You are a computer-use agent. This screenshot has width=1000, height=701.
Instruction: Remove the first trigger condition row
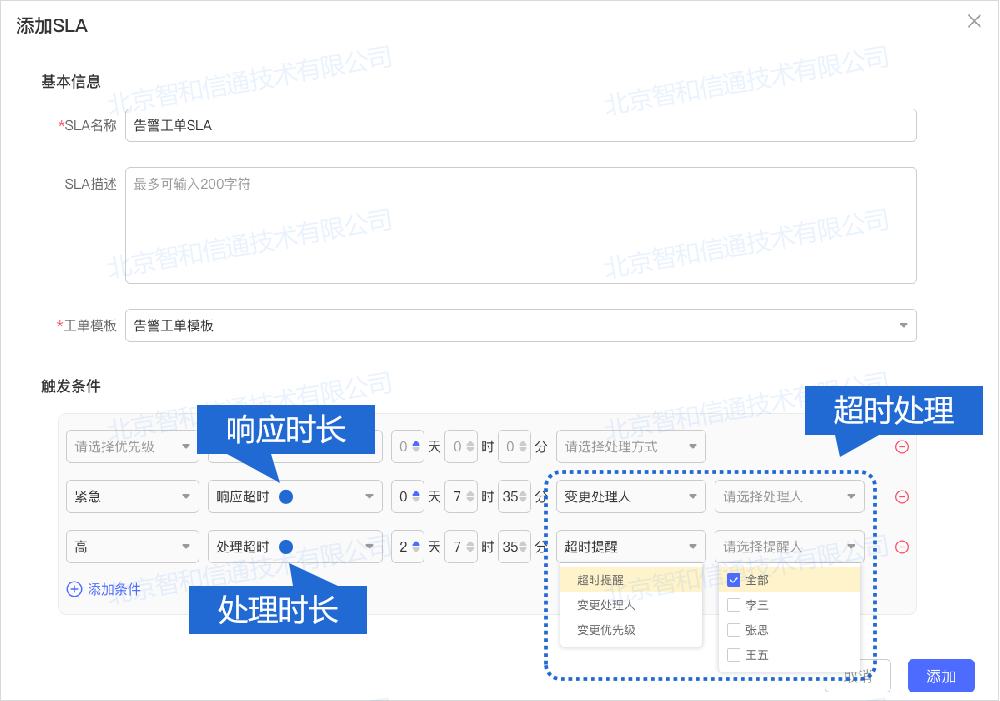coord(901,446)
